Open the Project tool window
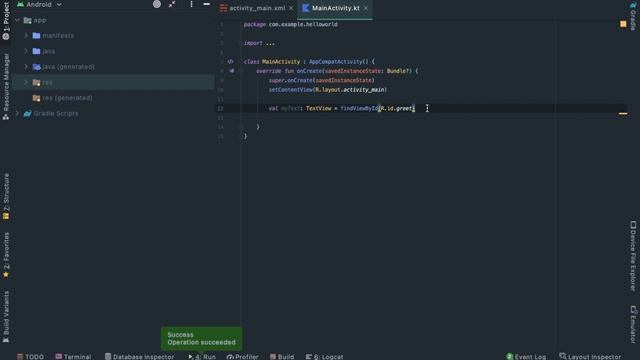640x360 pixels. (x=6, y=20)
